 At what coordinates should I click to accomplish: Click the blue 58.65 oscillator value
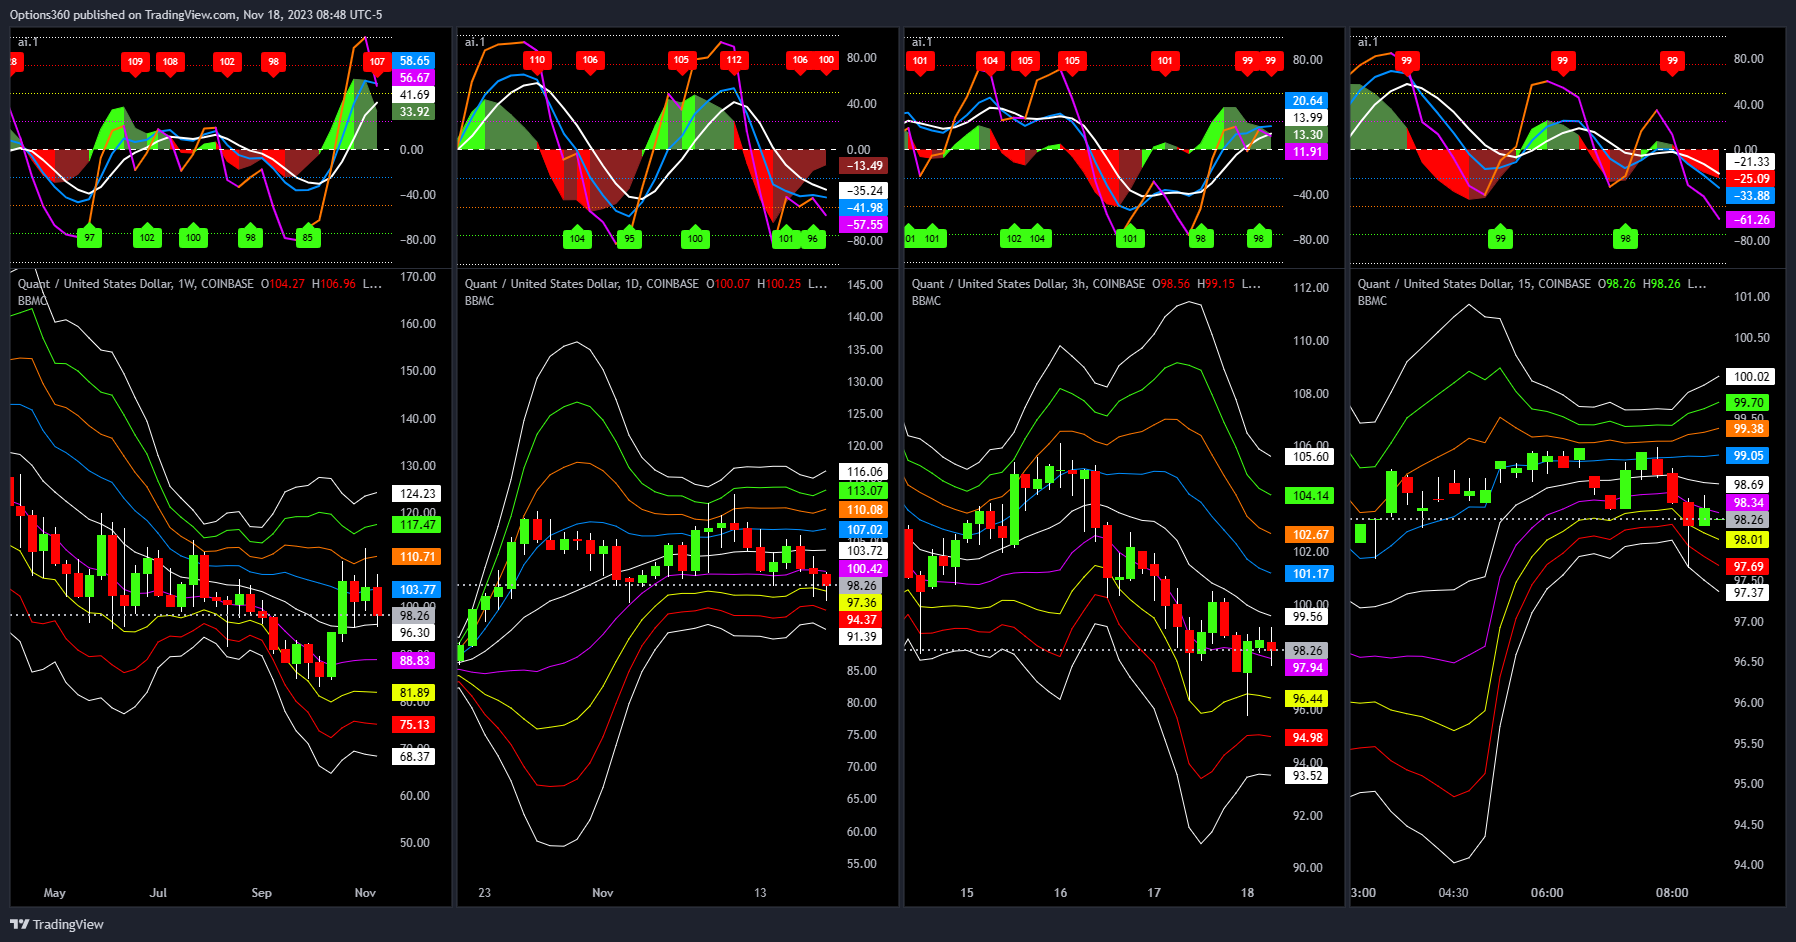point(414,61)
